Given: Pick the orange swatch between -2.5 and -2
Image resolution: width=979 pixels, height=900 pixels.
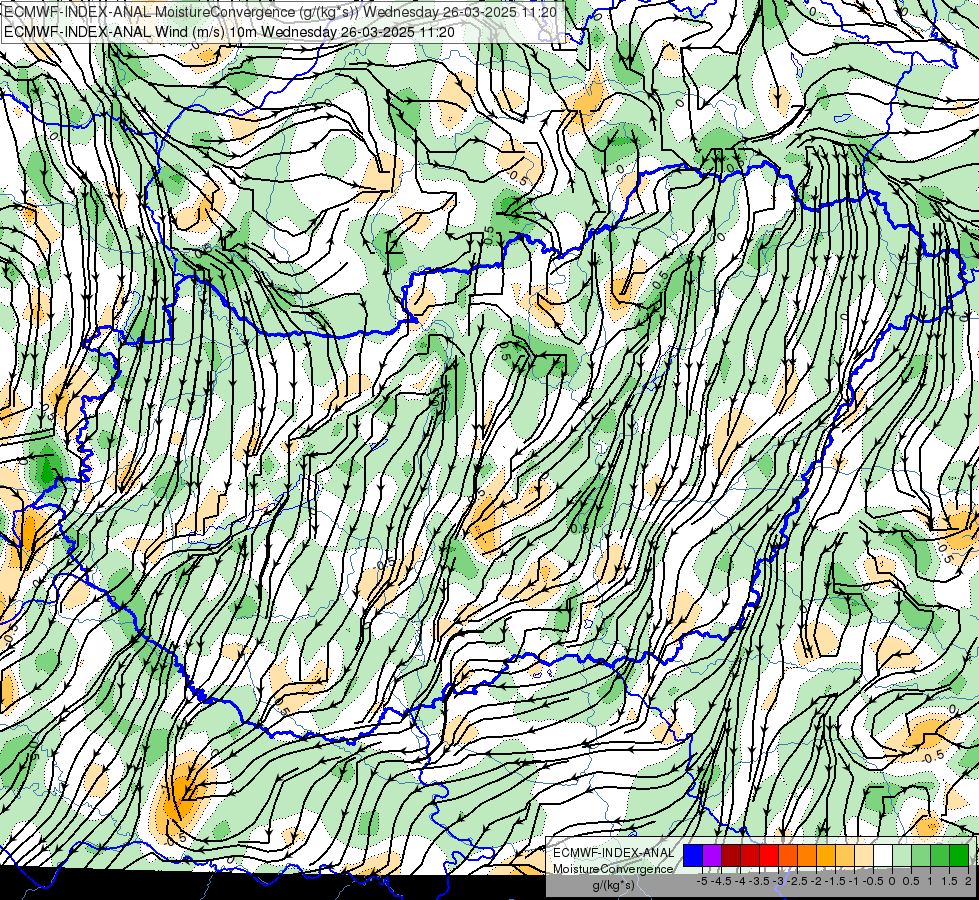Looking at the screenshot, I should coord(807,855).
